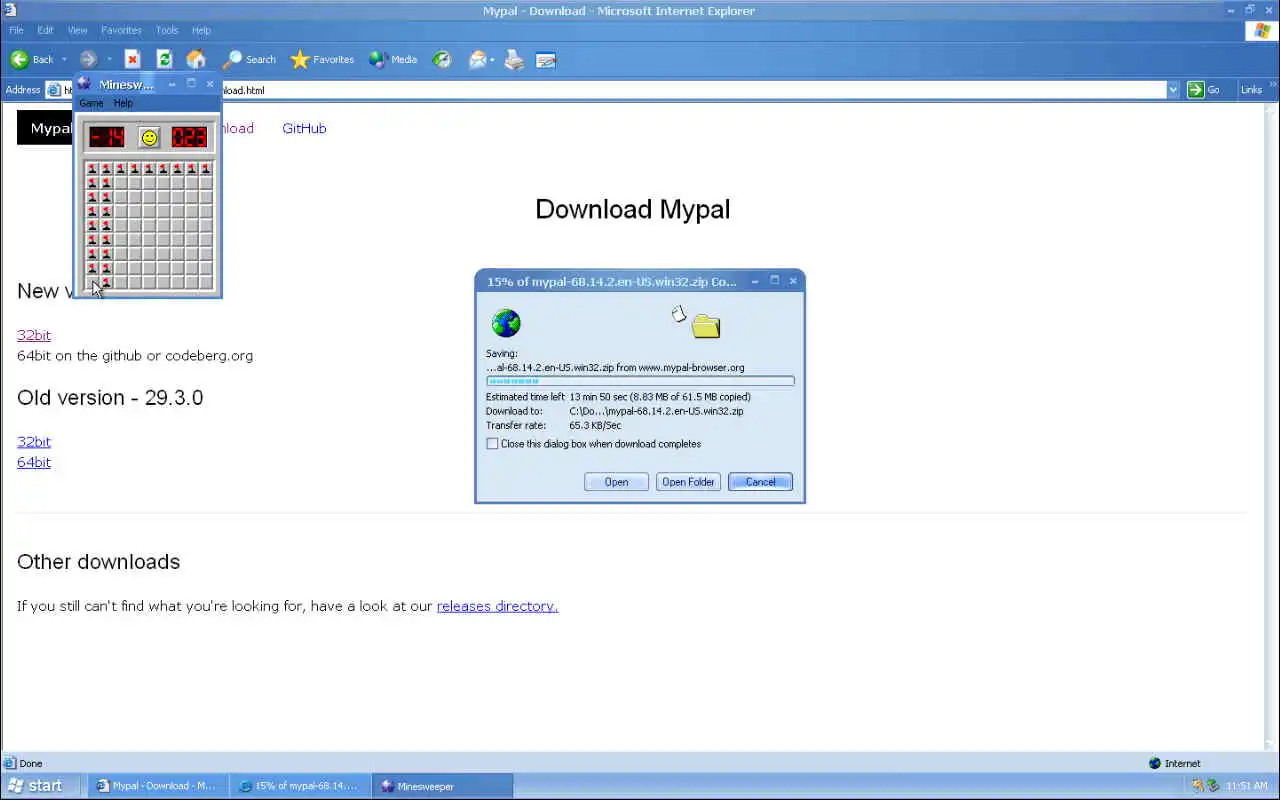Click the folder icon in download dialog
The height and width of the screenshot is (800, 1280).
point(706,326)
